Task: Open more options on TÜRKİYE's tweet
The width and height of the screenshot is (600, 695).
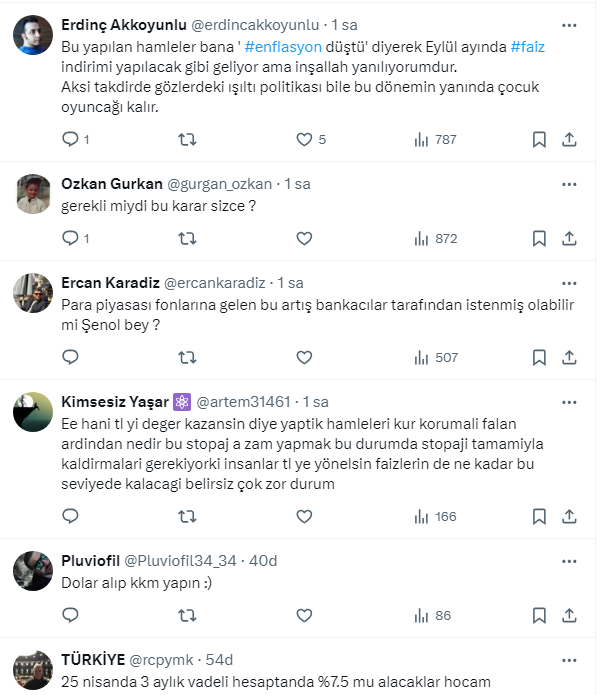Action: pyautogui.click(x=569, y=660)
